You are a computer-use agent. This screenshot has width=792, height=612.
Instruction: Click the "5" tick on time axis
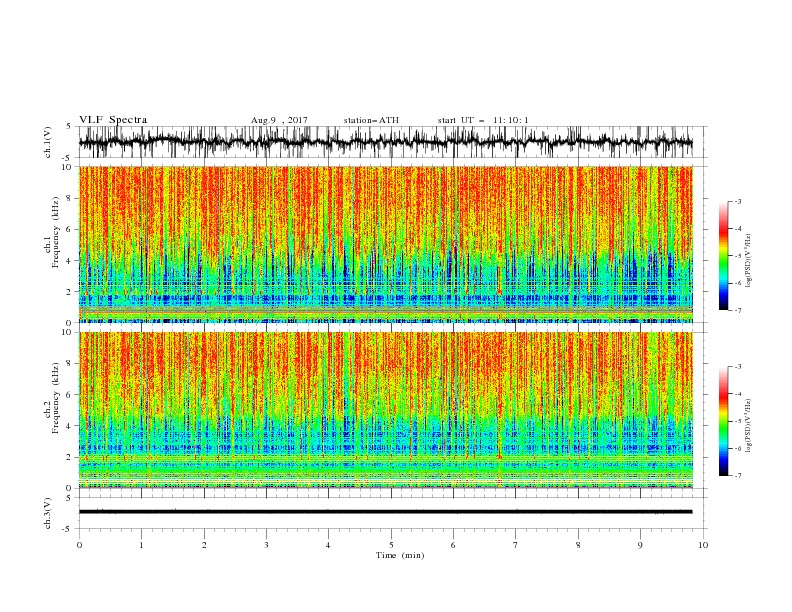coord(391,545)
